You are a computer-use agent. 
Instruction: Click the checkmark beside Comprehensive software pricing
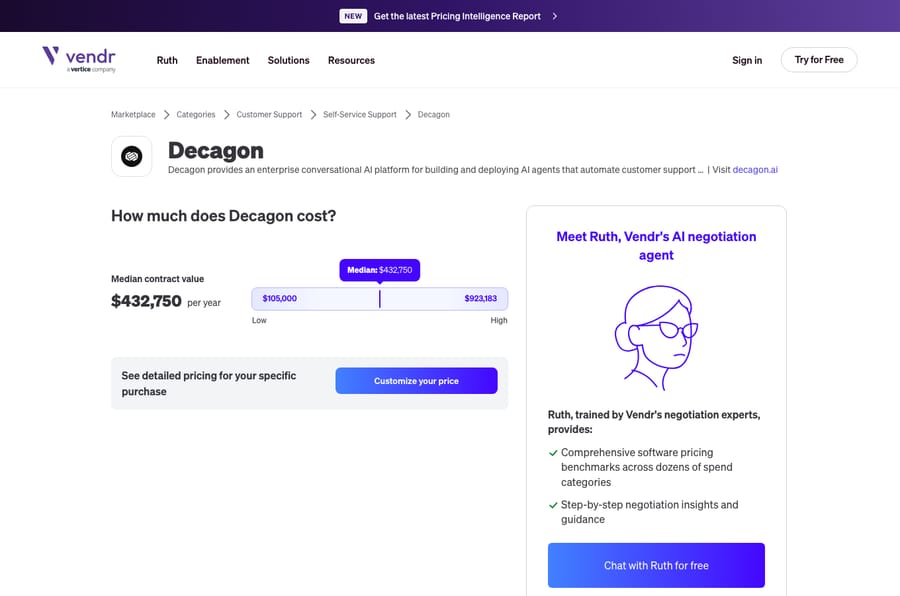553,453
